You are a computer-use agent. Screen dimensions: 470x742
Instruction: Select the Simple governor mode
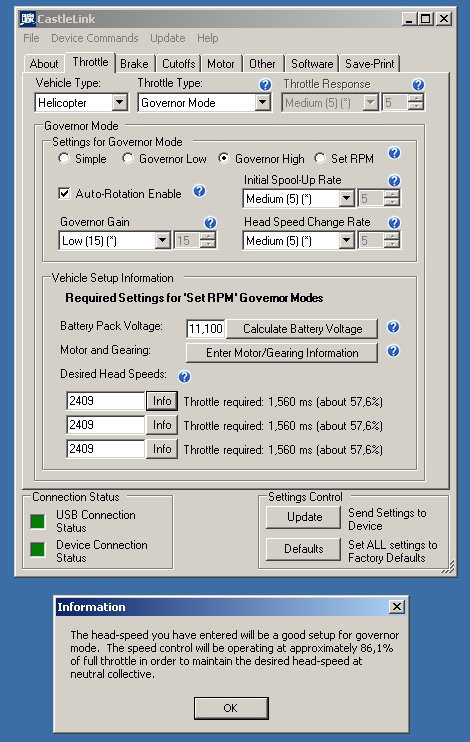(x=64, y=159)
